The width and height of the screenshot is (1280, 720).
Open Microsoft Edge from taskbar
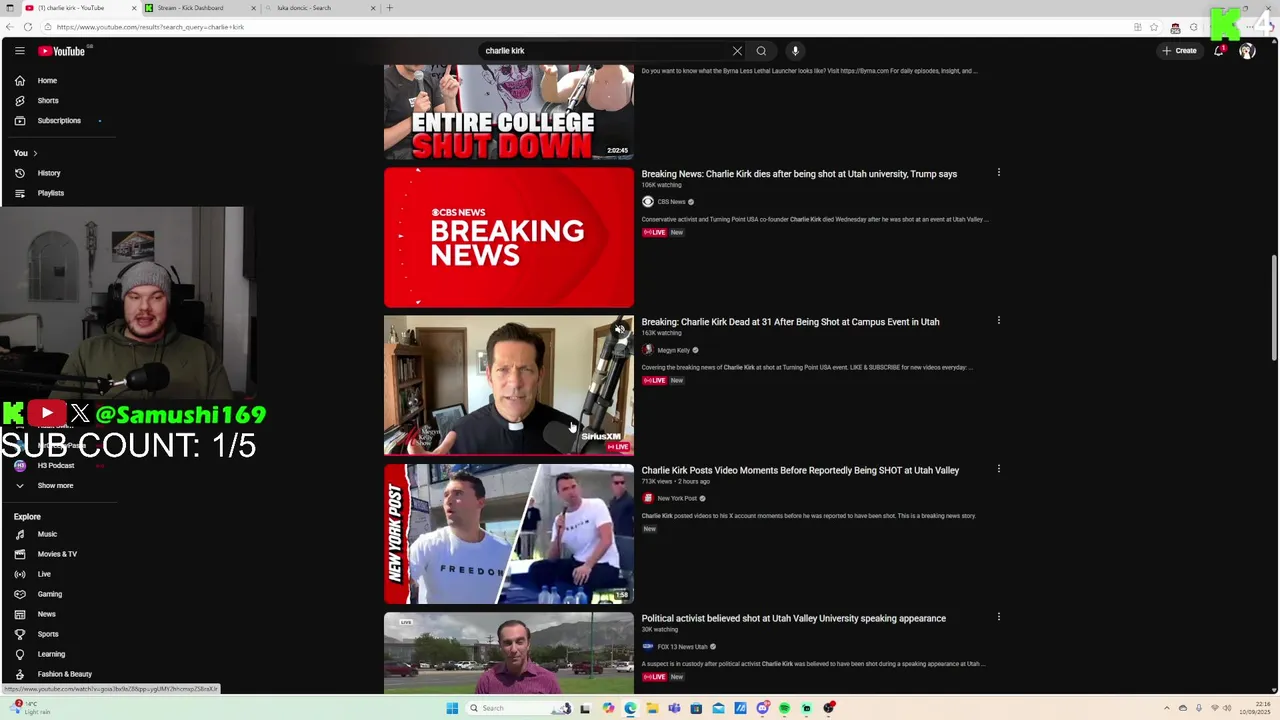click(x=630, y=708)
